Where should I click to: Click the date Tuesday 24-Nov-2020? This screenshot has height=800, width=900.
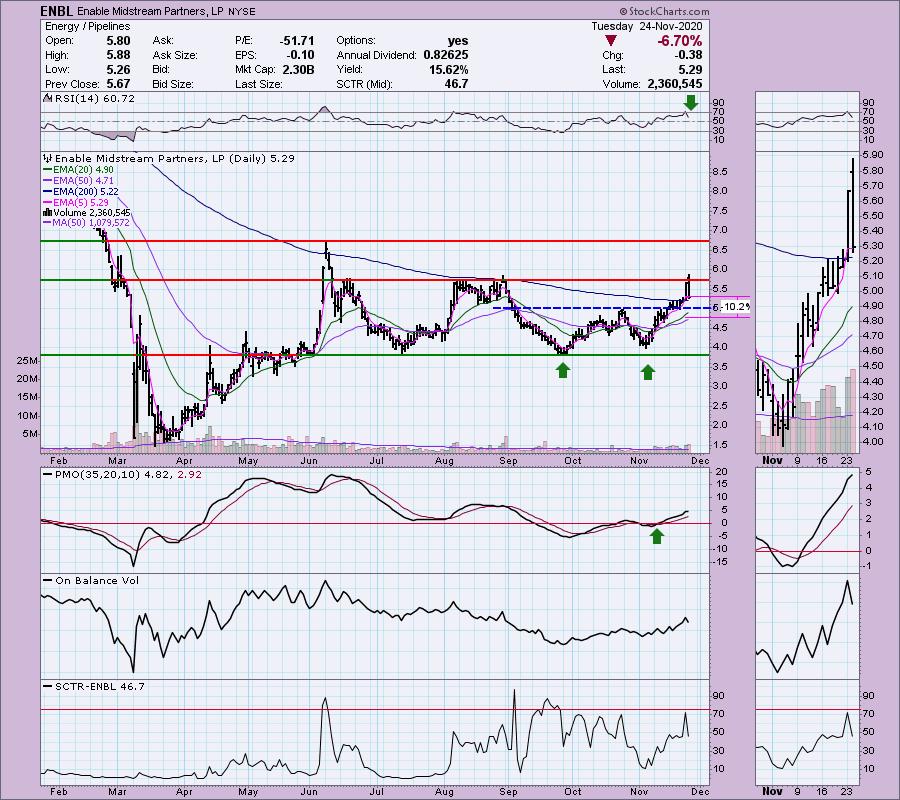(x=647, y=26)
